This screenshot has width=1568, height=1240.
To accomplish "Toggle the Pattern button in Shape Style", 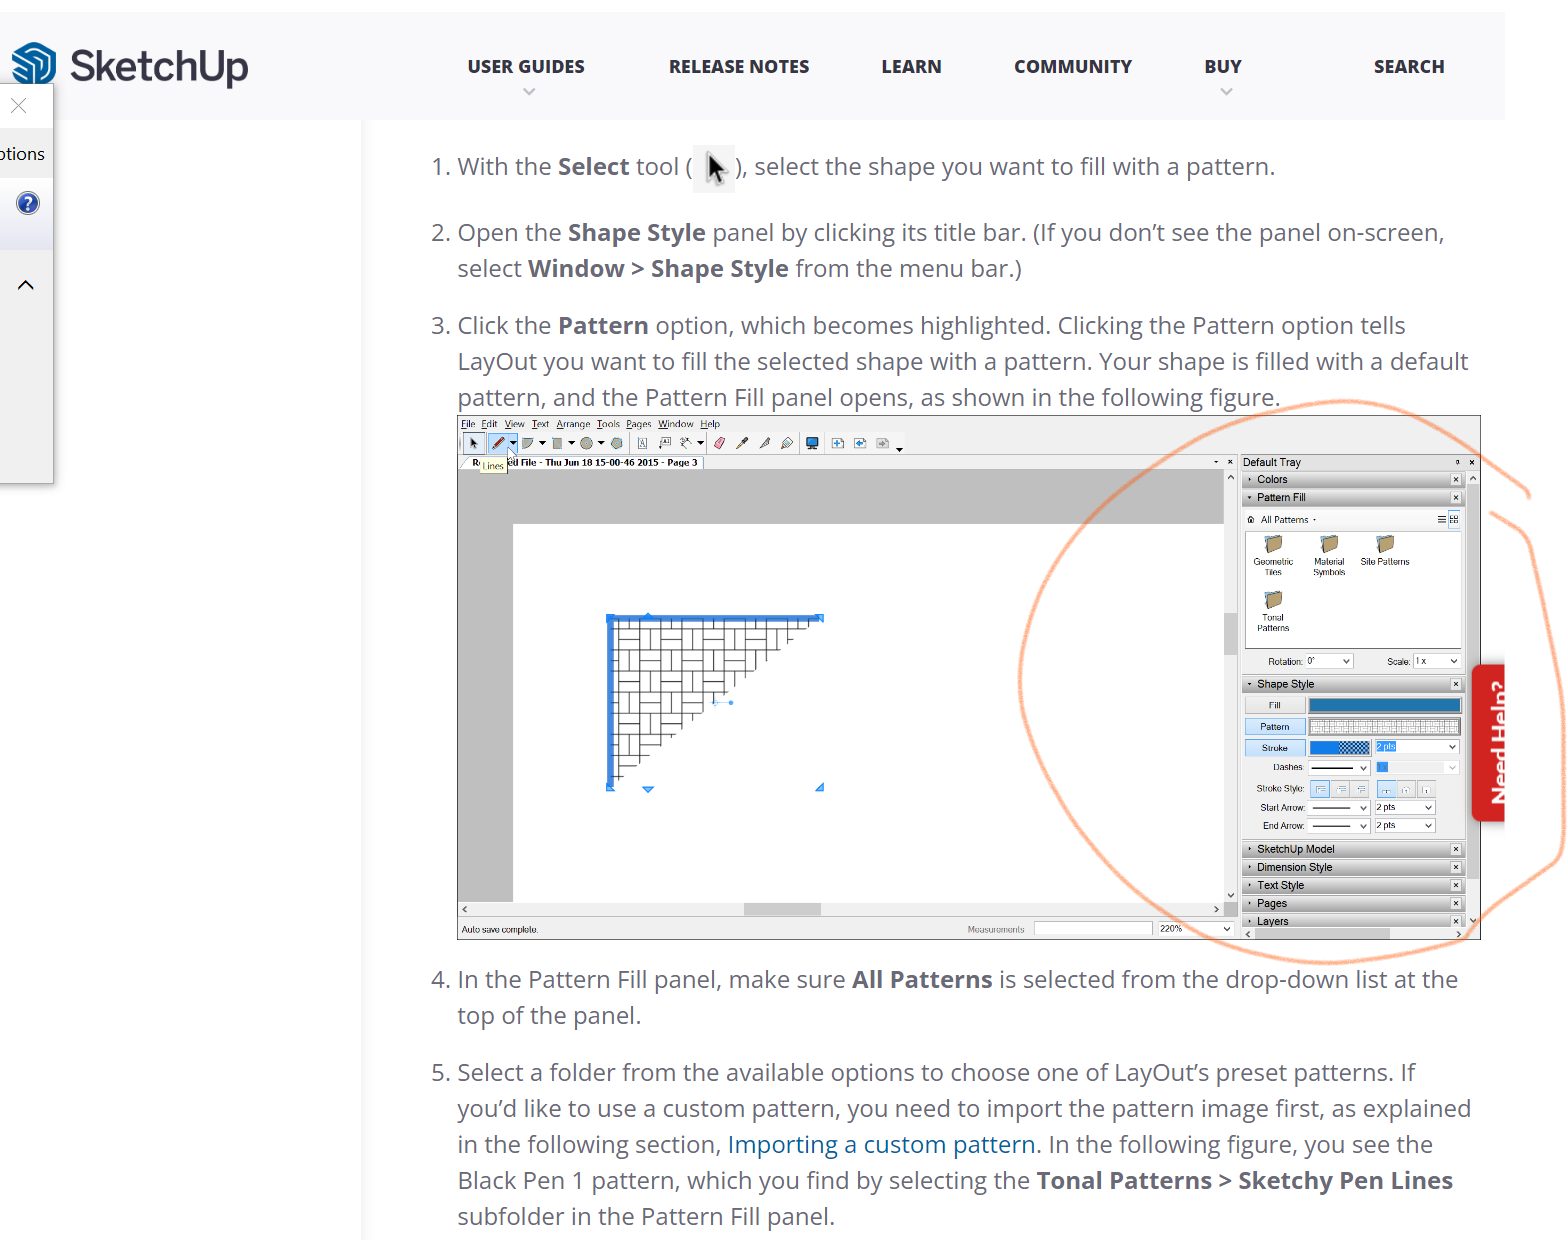I will (x=1275, y=727).
